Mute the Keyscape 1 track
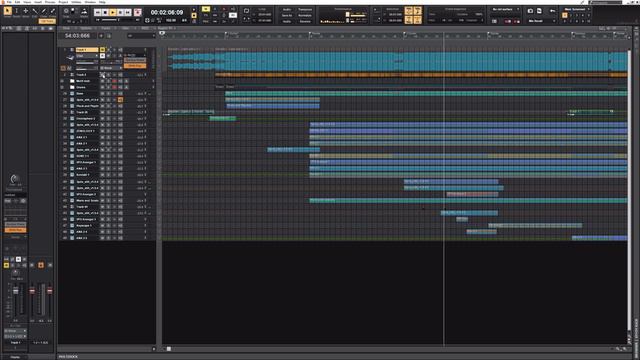The height and width of the screenshot is (360, 640). pos(102,225)
